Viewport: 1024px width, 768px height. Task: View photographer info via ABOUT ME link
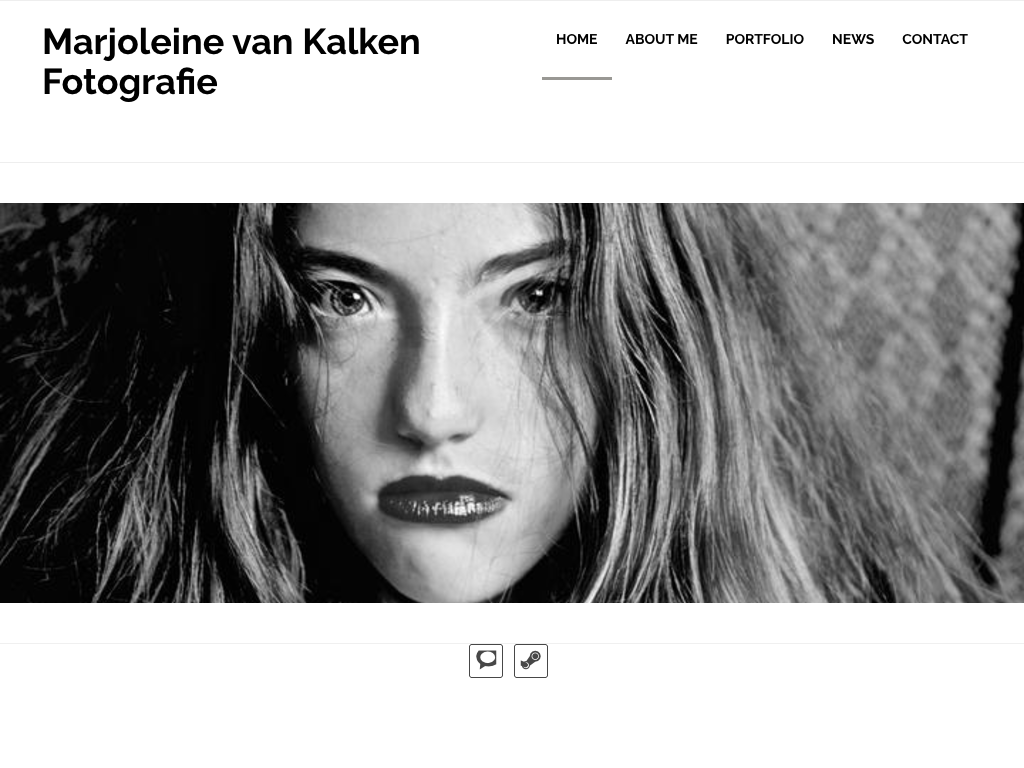coord(662,39)
